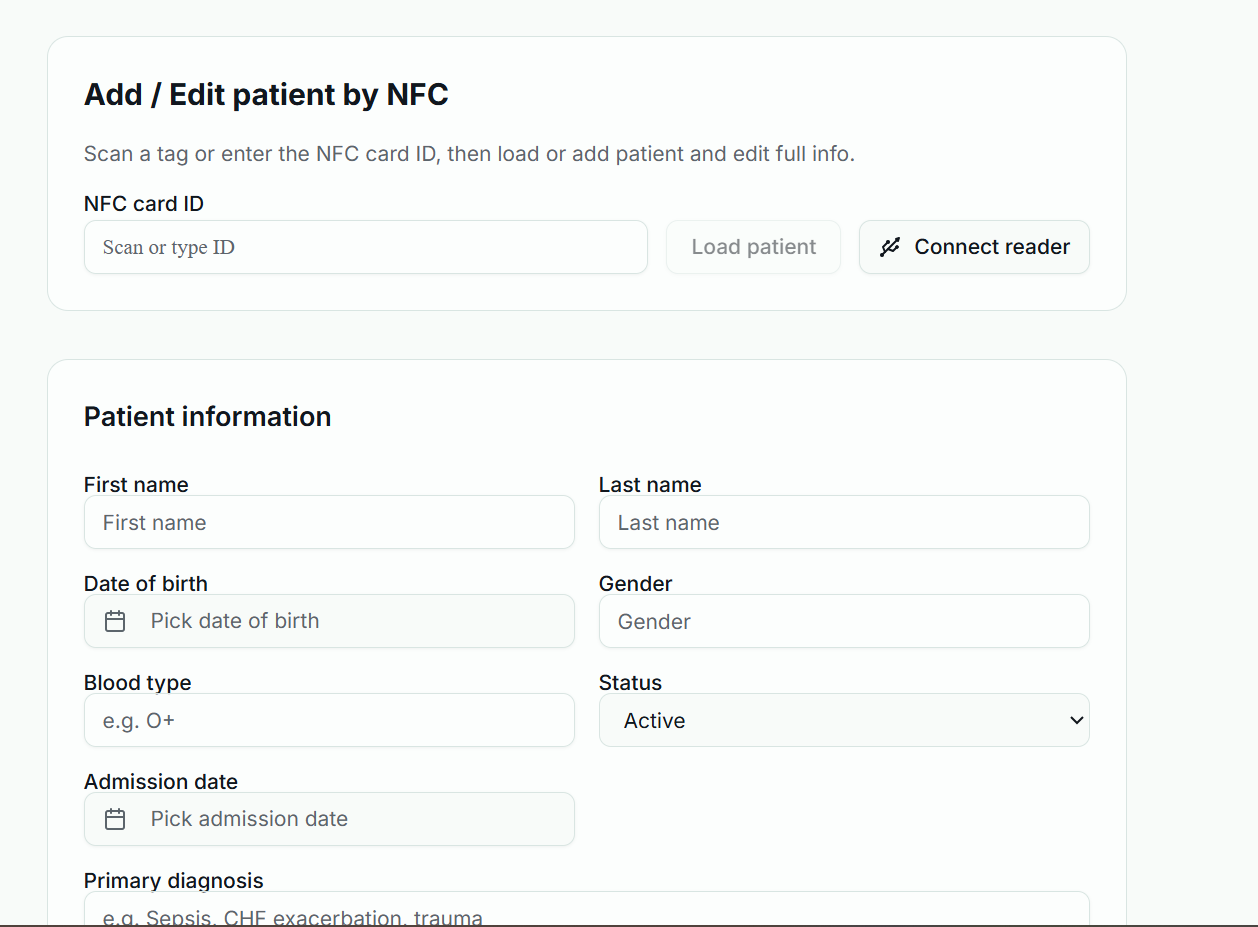Select the Gender text field

click(843, 621)
